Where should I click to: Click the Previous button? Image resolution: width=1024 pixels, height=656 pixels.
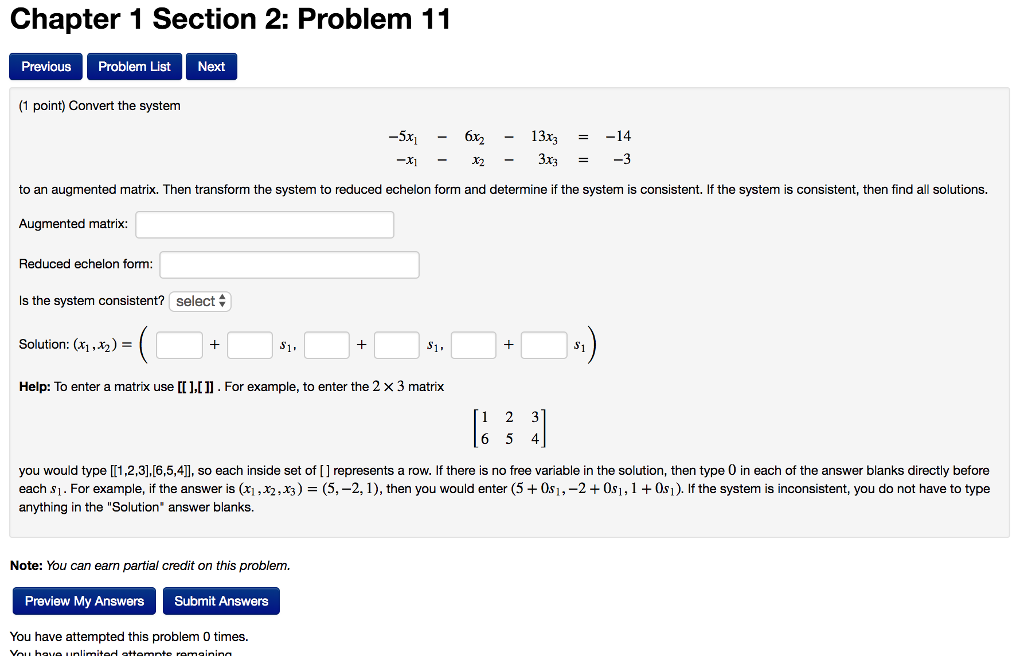coord(45,66)
